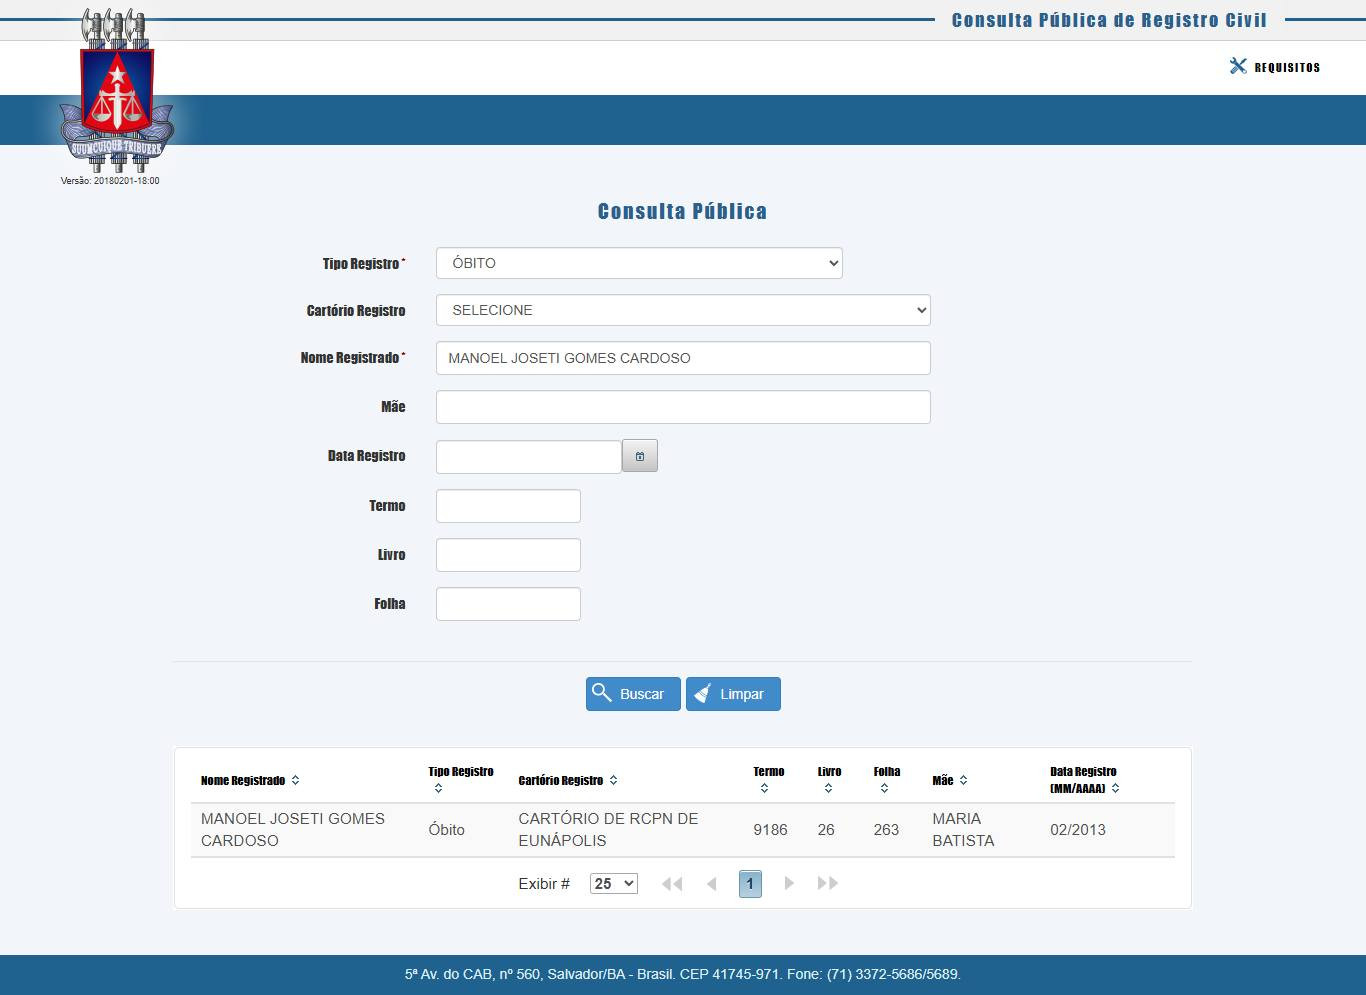Click the Requisitos tools icon

(1238, 66)
